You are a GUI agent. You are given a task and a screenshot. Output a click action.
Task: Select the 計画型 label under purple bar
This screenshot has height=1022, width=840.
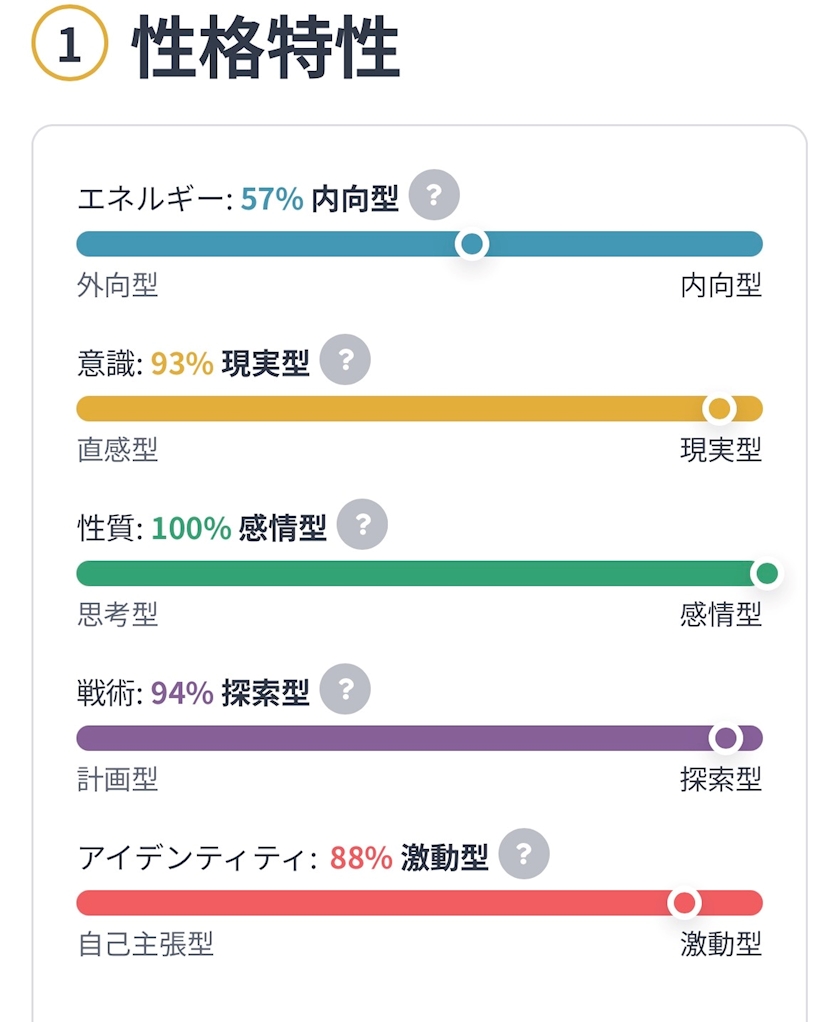click(x=117, y=780)
